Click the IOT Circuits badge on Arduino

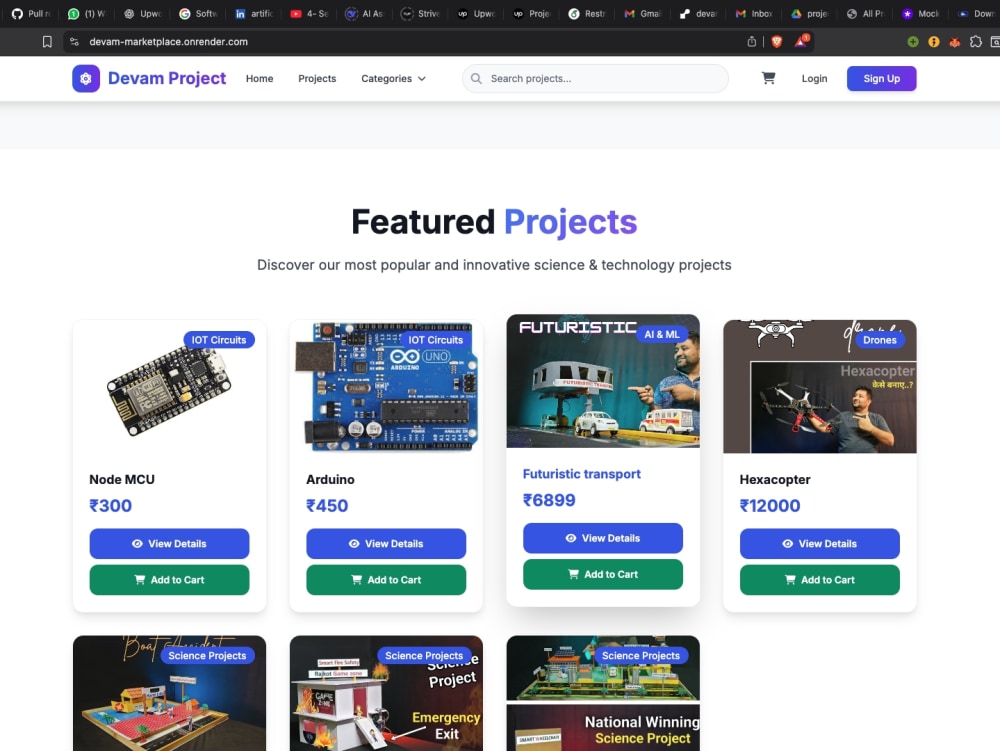[436, 340]
